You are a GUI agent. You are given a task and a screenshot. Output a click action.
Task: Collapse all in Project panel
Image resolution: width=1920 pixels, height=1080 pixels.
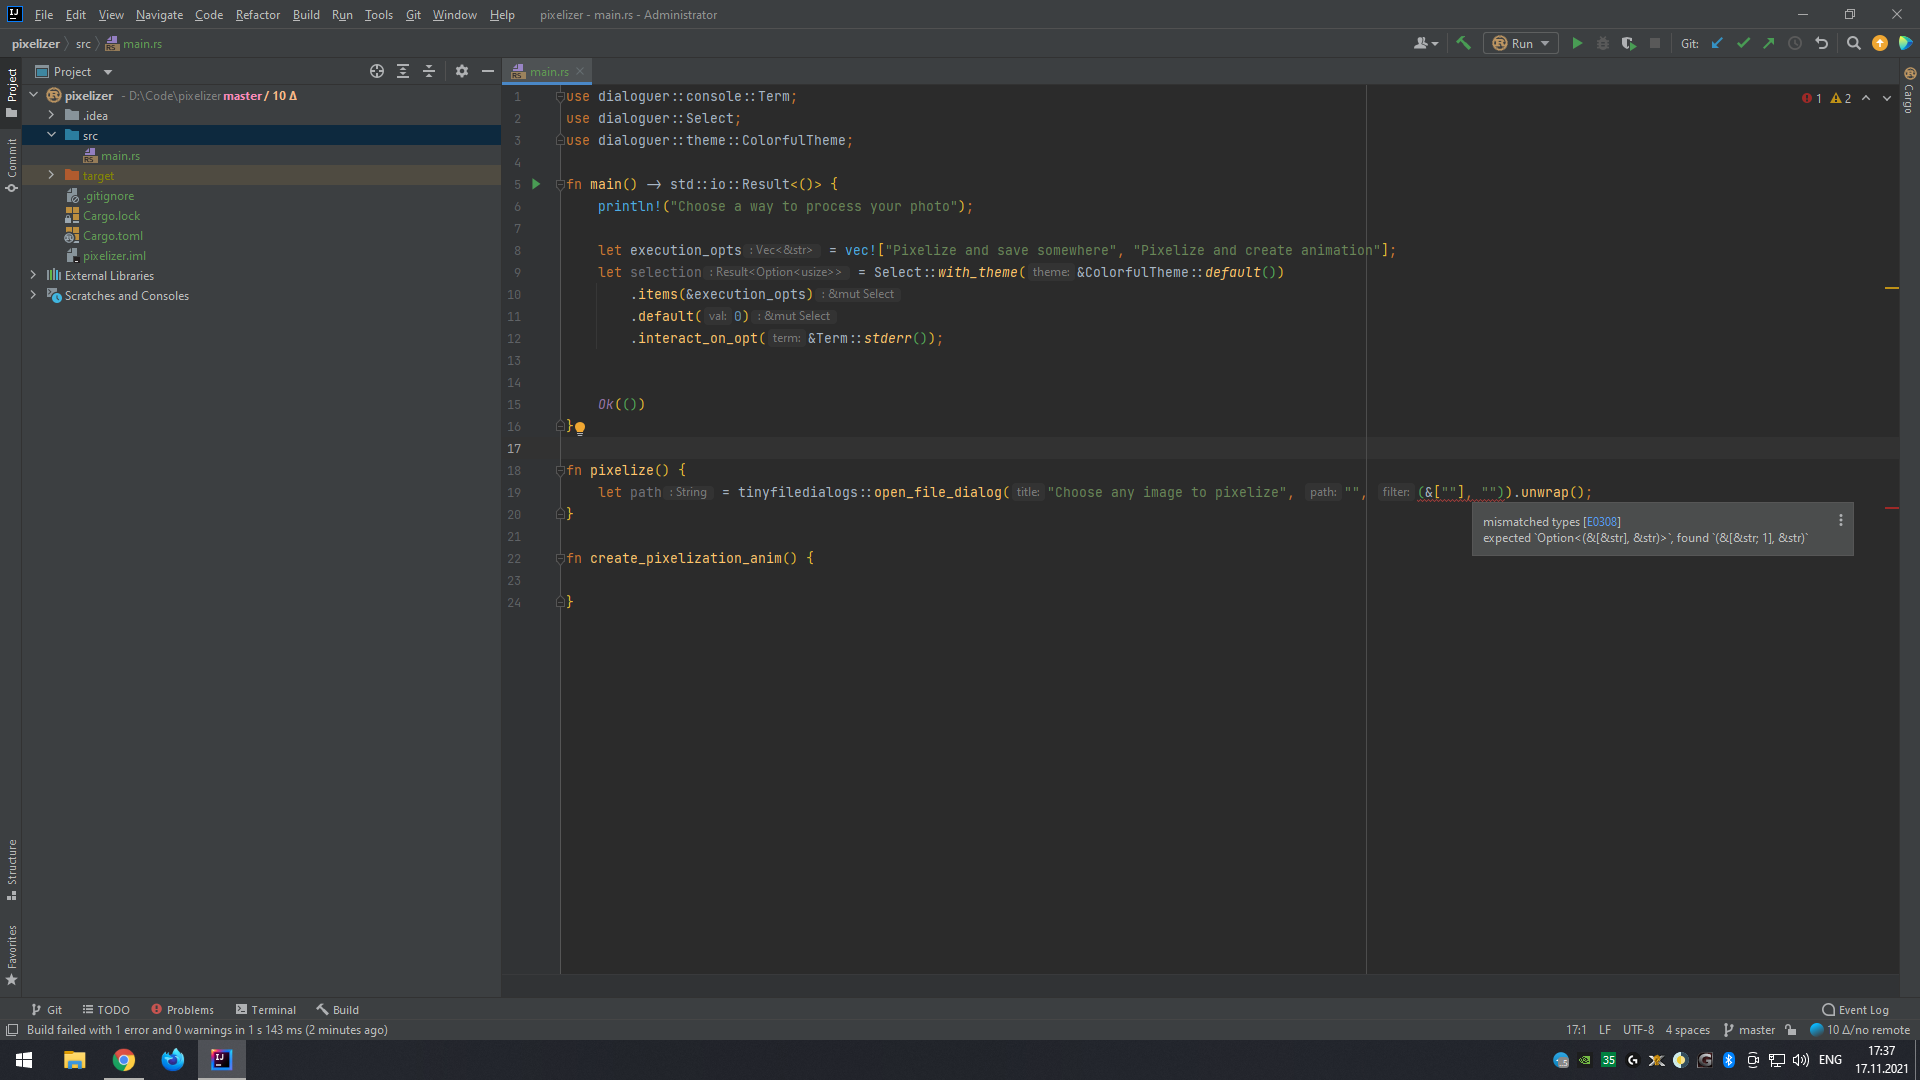click(429, 71)
